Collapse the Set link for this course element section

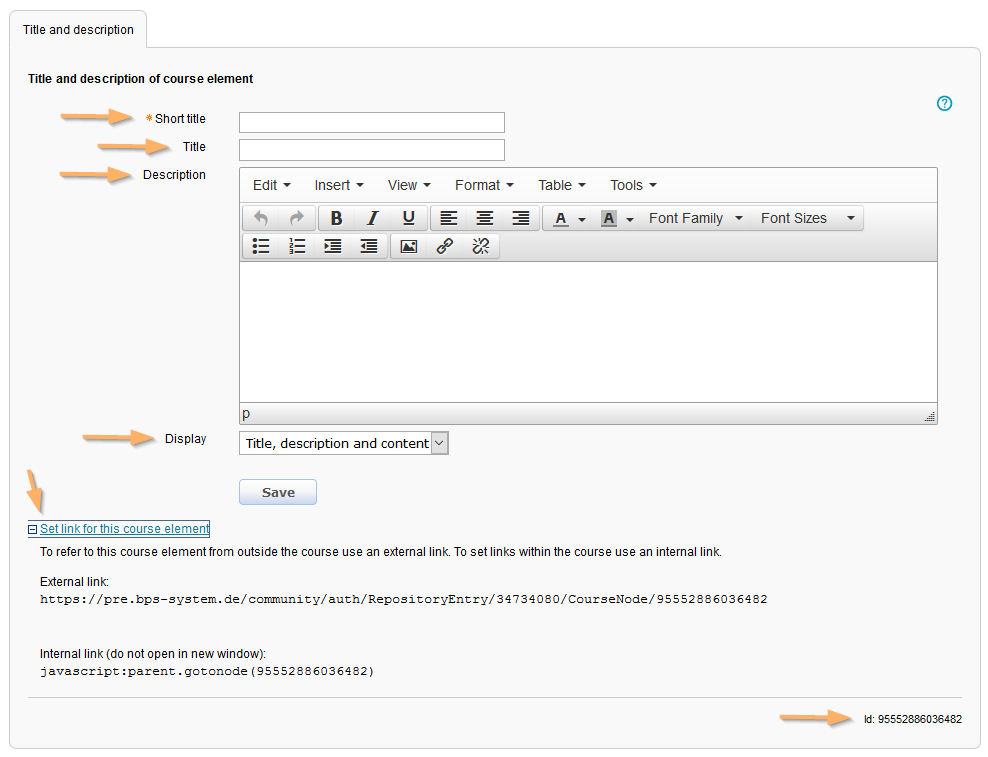33,529
